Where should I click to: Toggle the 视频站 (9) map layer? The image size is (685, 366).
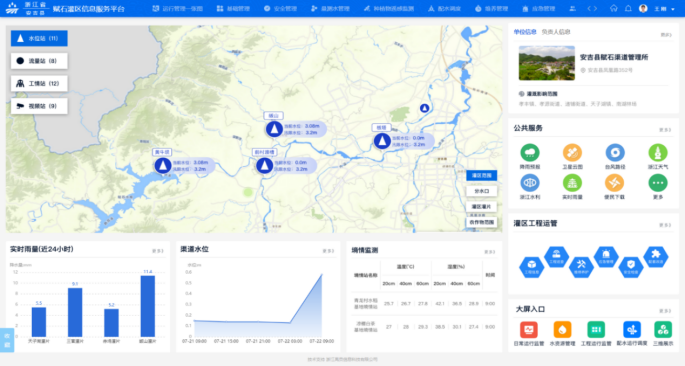point(39,106)
